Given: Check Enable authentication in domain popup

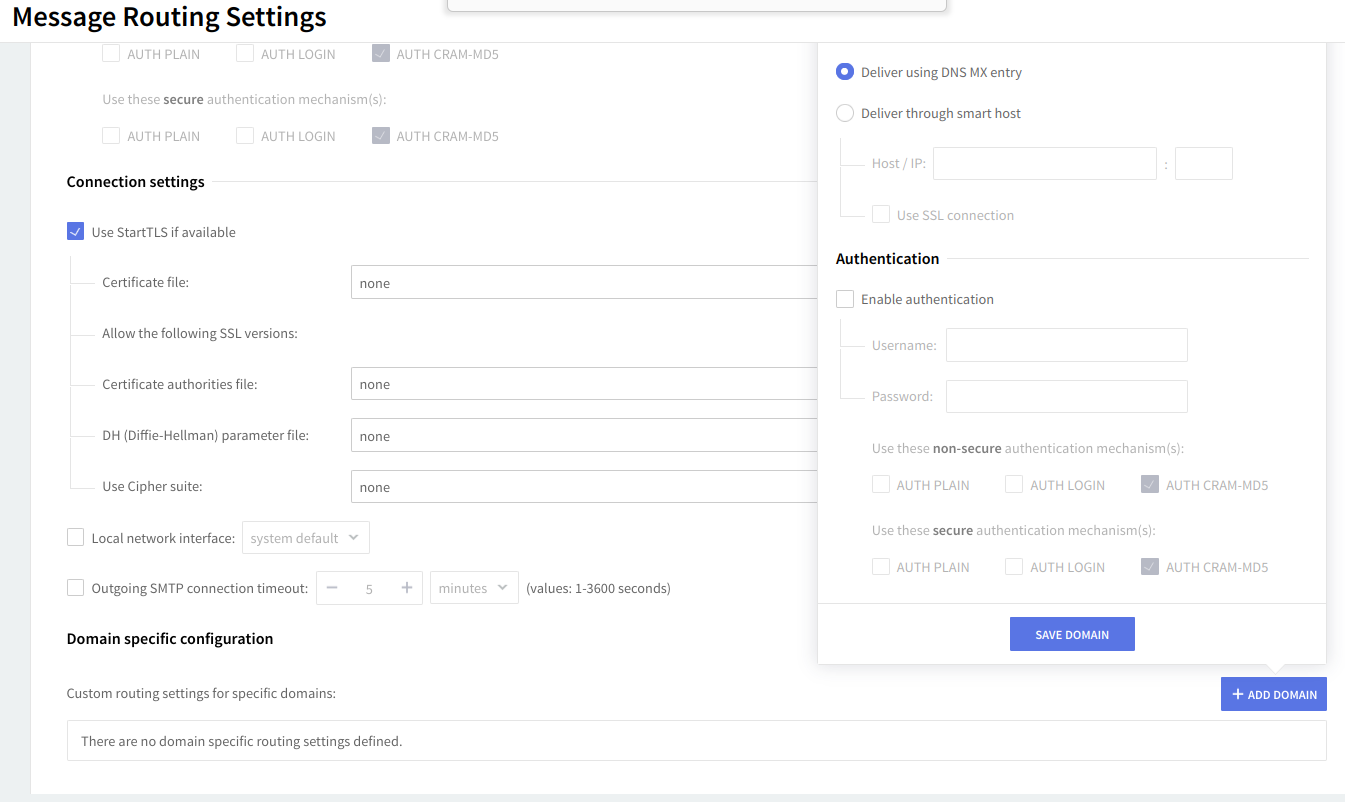Looking at the screenshot, I should pos(845,299).
